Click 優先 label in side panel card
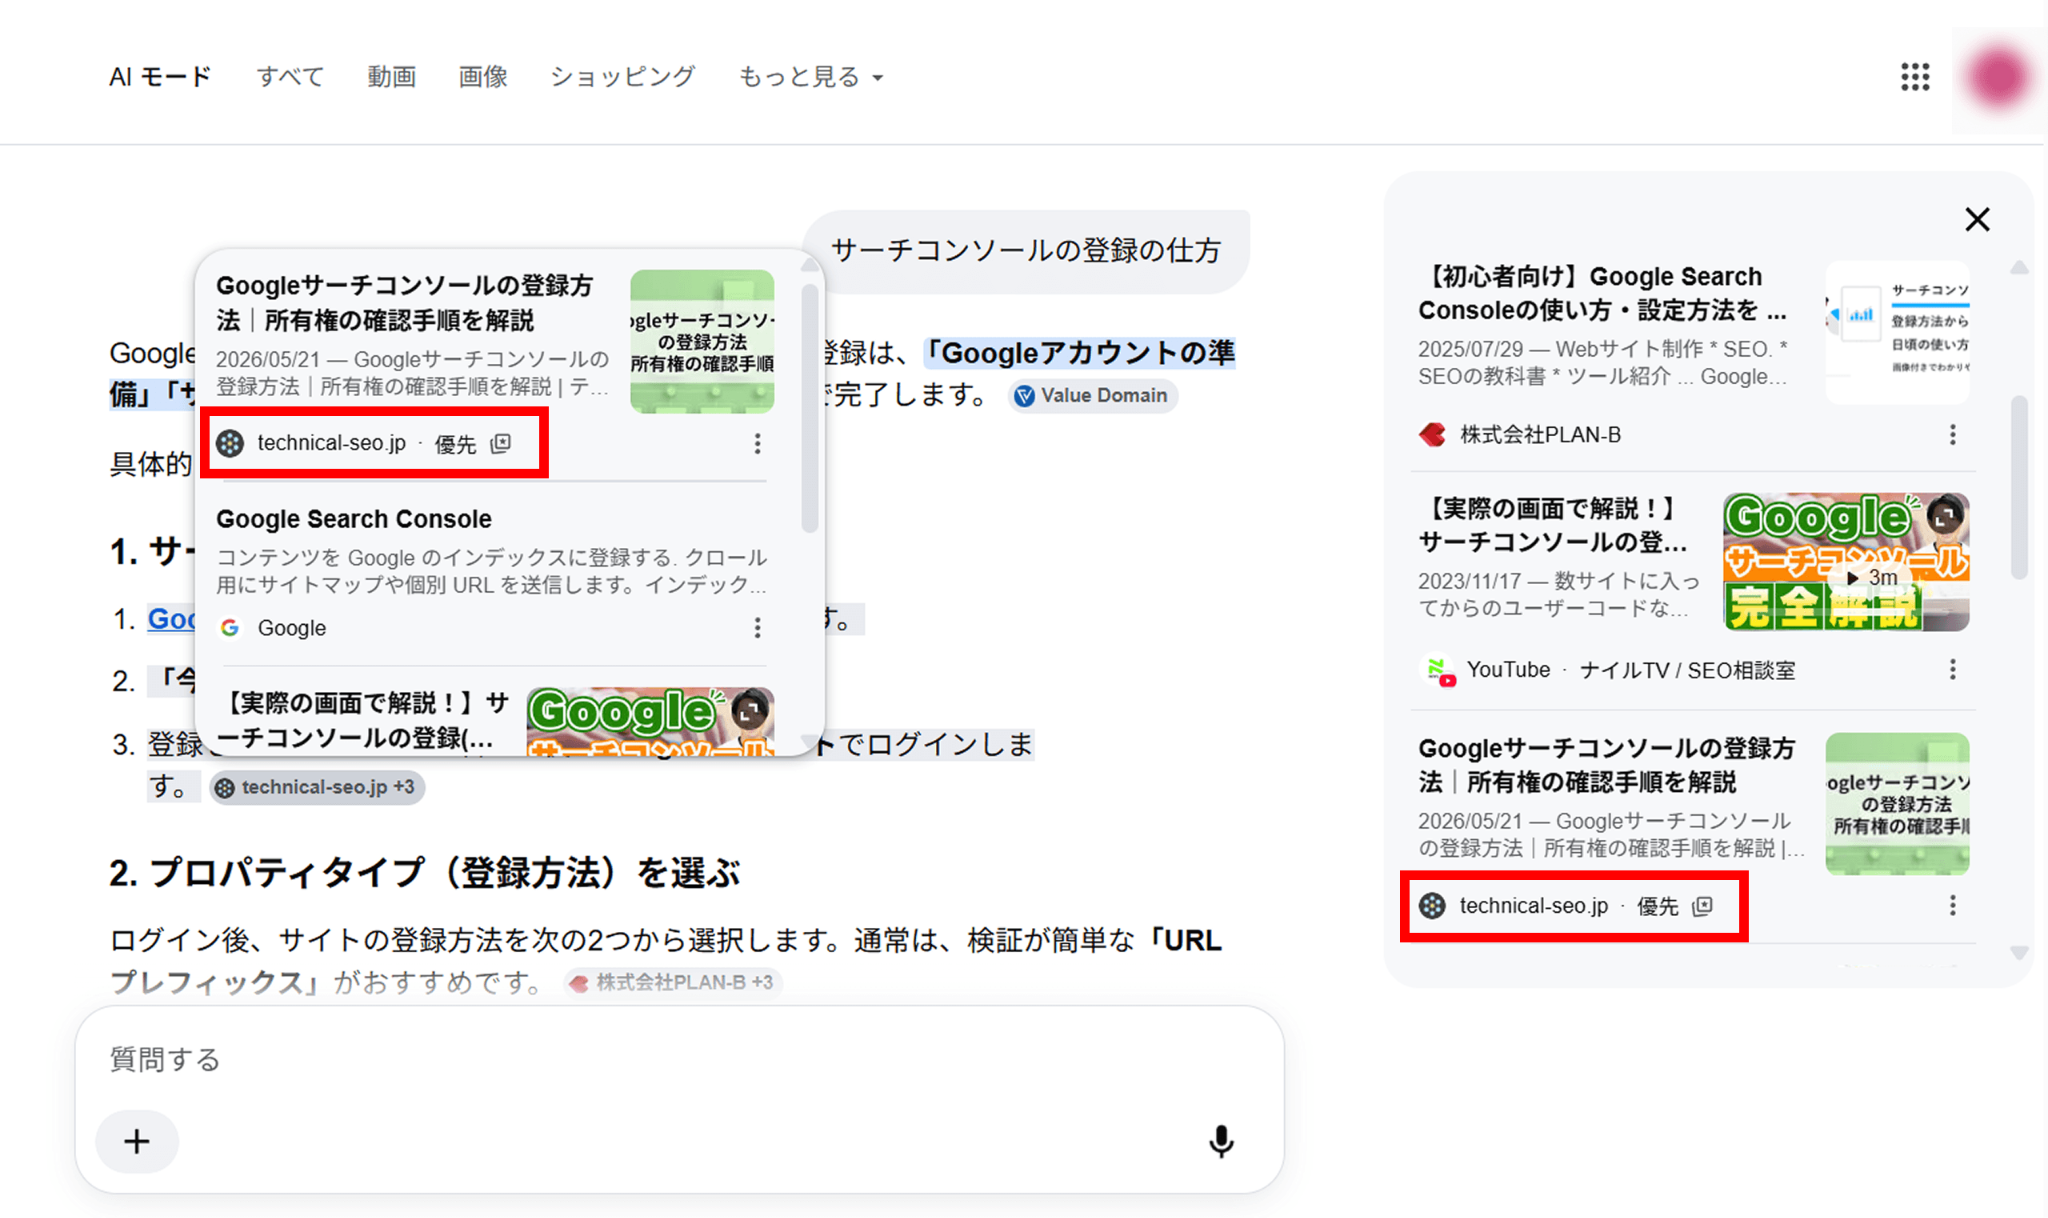 tap(1657, 906)
